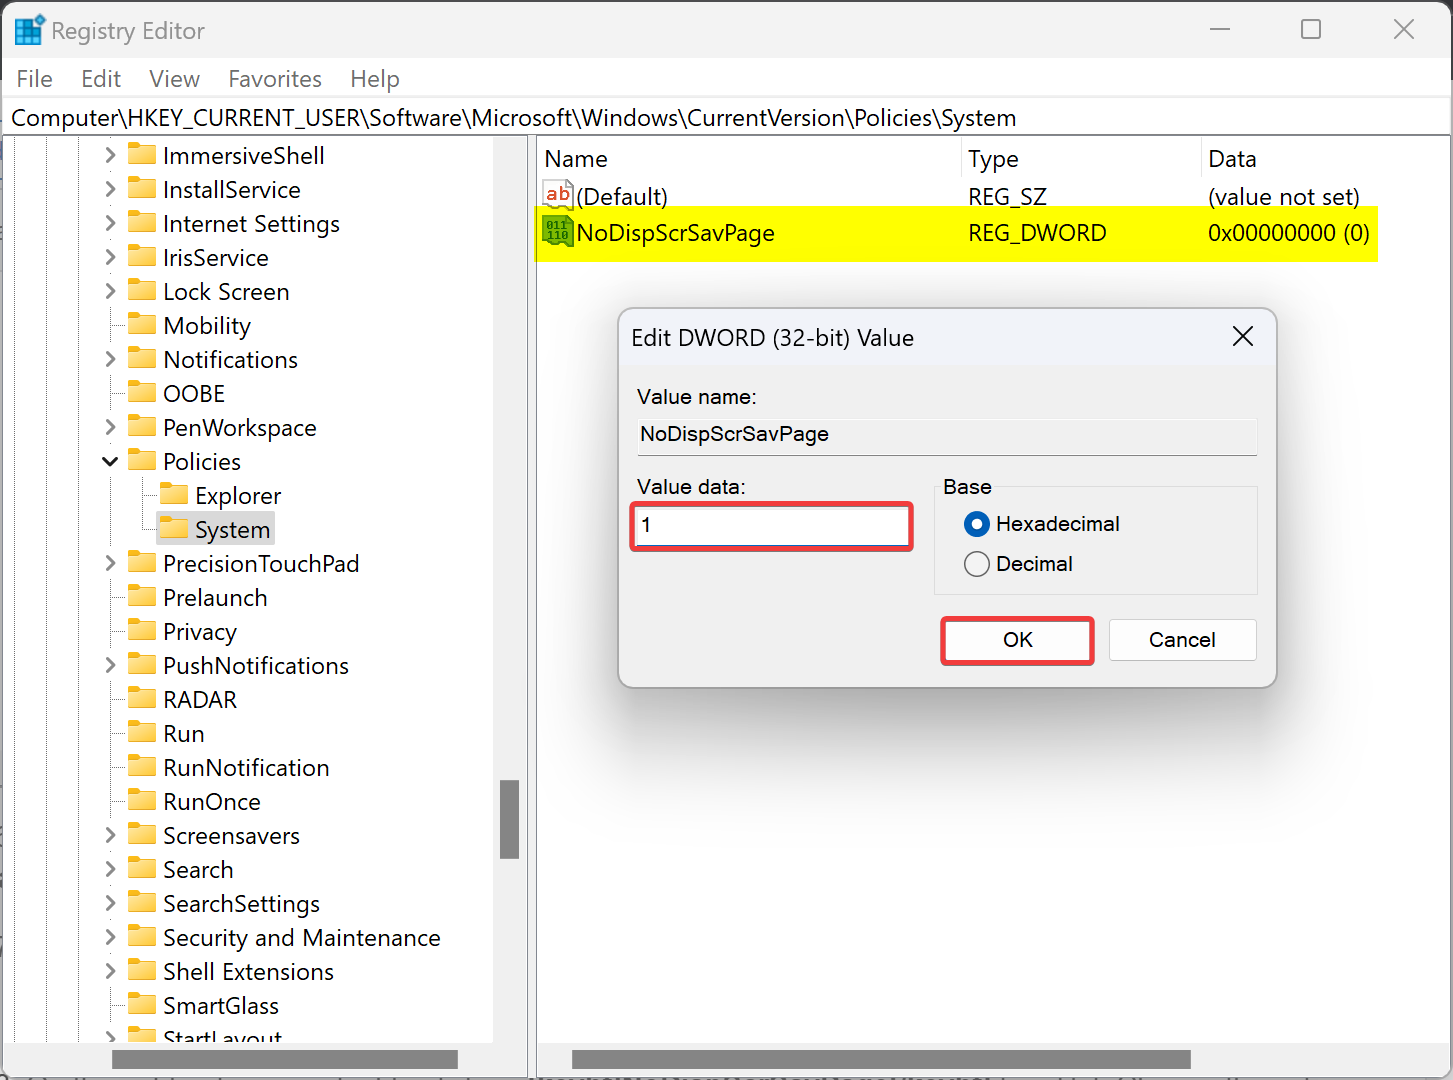Click the Value name field NoDispScrSavPage
This screenshot has width=1453, height=1080.
[x=947, y=435]
